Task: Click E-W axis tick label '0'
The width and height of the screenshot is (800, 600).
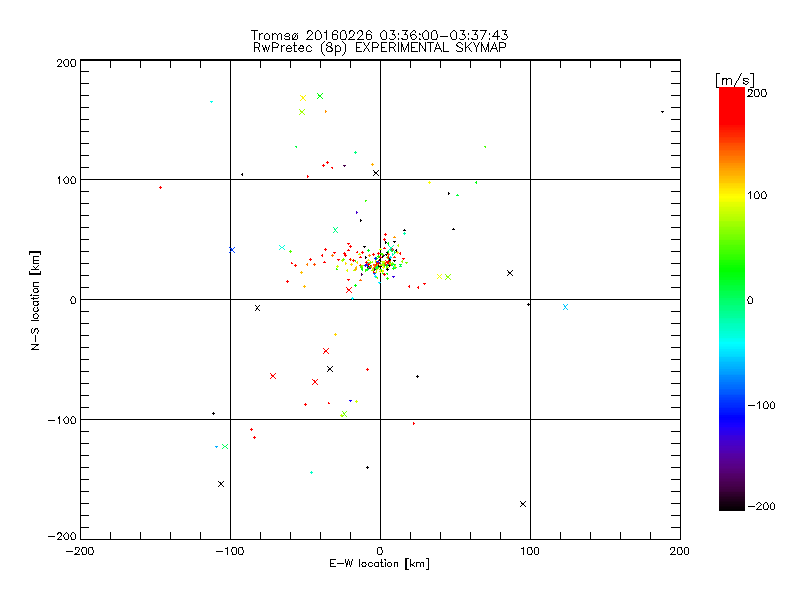Action: tap(380, 552)
